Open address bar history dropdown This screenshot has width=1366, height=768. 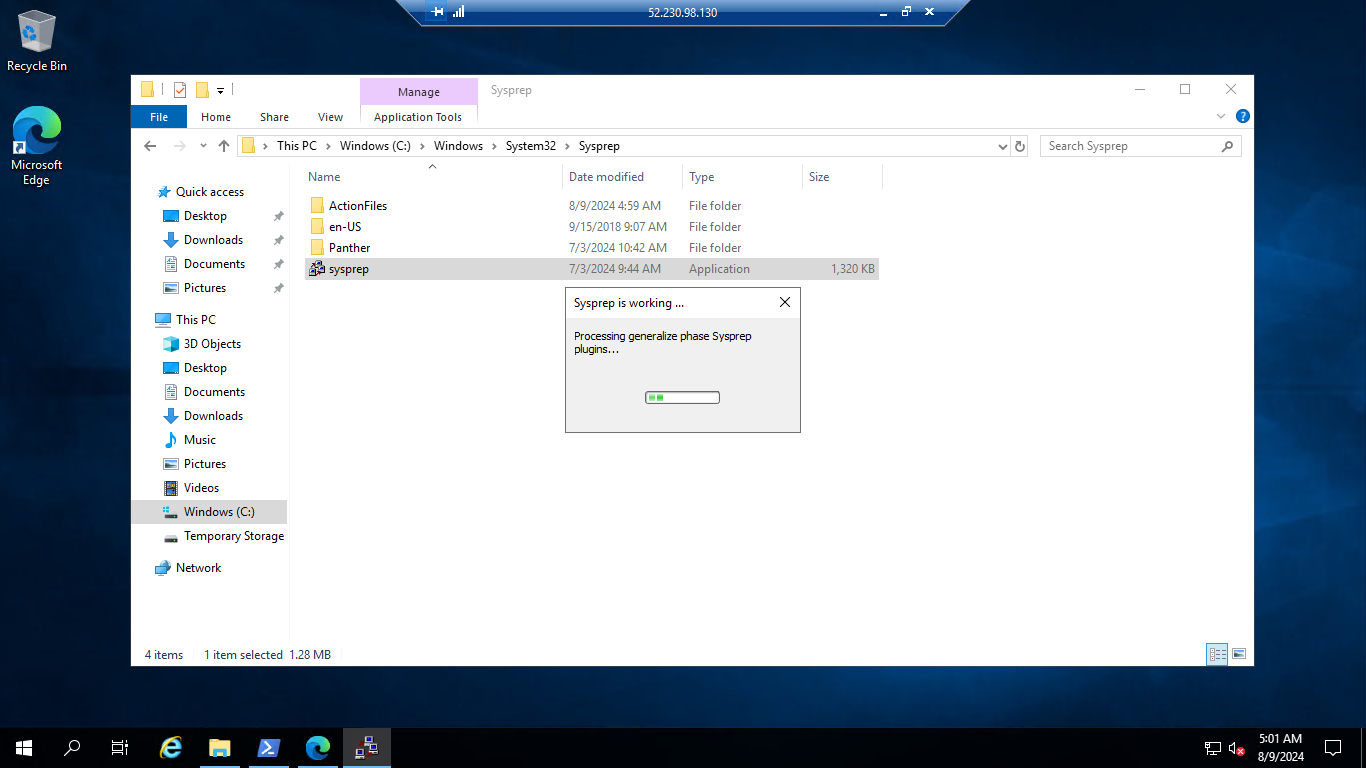(x=1003, y=146)
